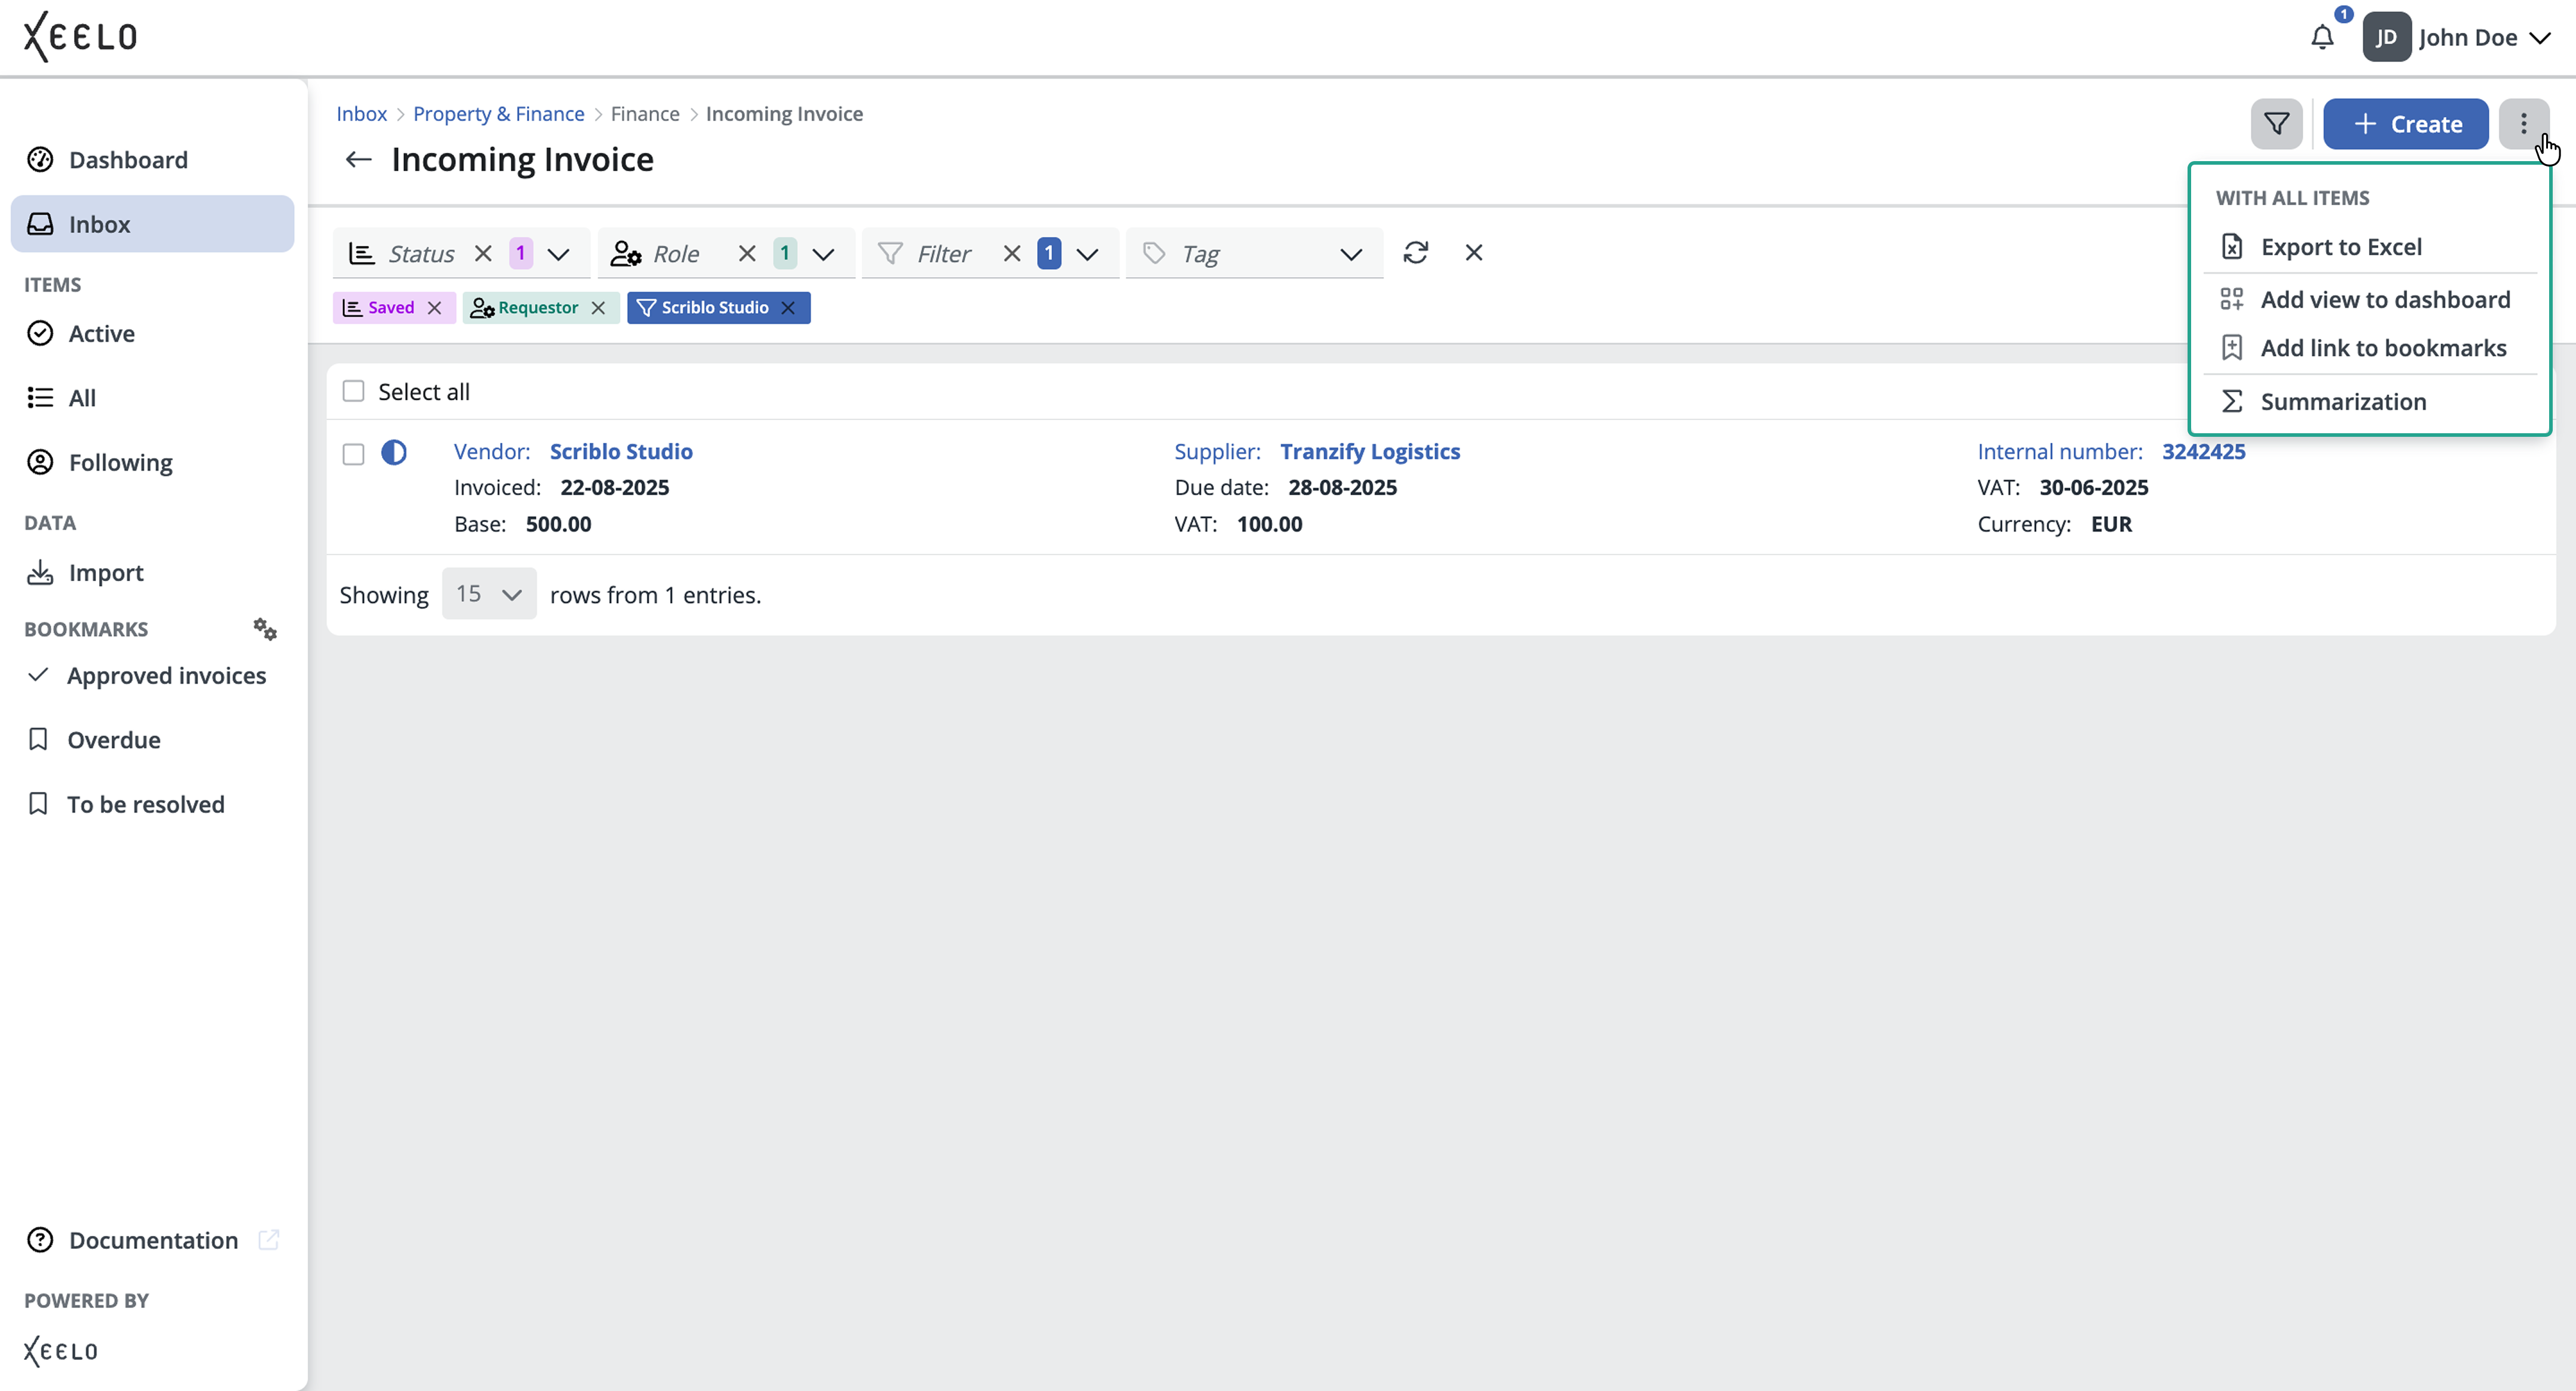Click the back arrow beside Incoming Invoice
Screen dimensions: 2576x1391
tap(358, 159)
